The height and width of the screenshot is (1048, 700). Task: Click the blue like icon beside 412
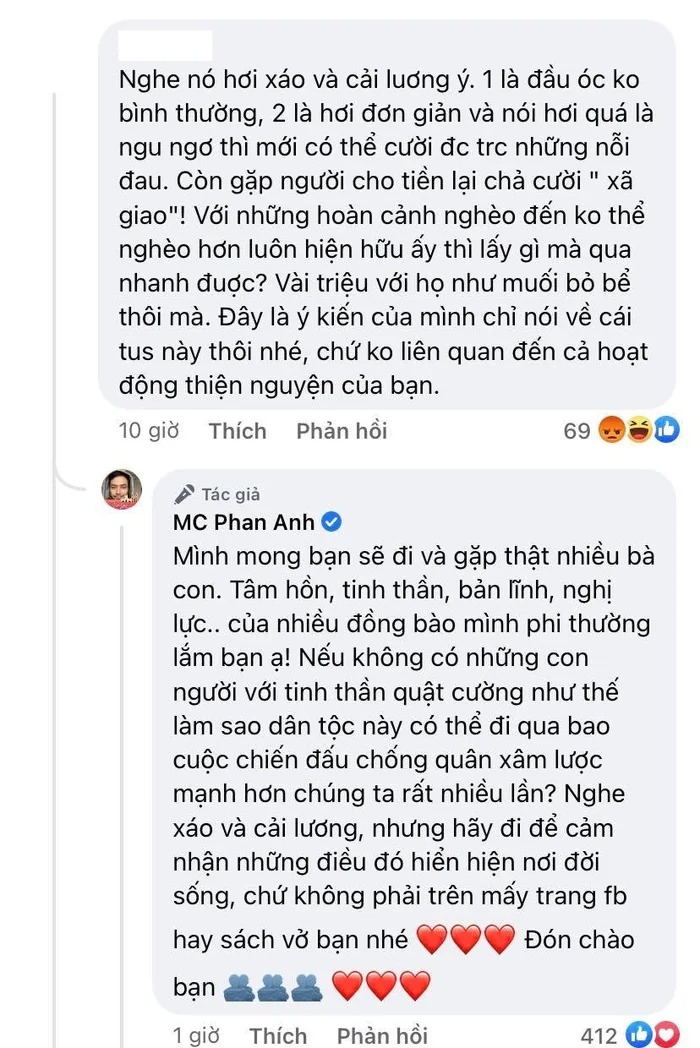pos(641,1033)
